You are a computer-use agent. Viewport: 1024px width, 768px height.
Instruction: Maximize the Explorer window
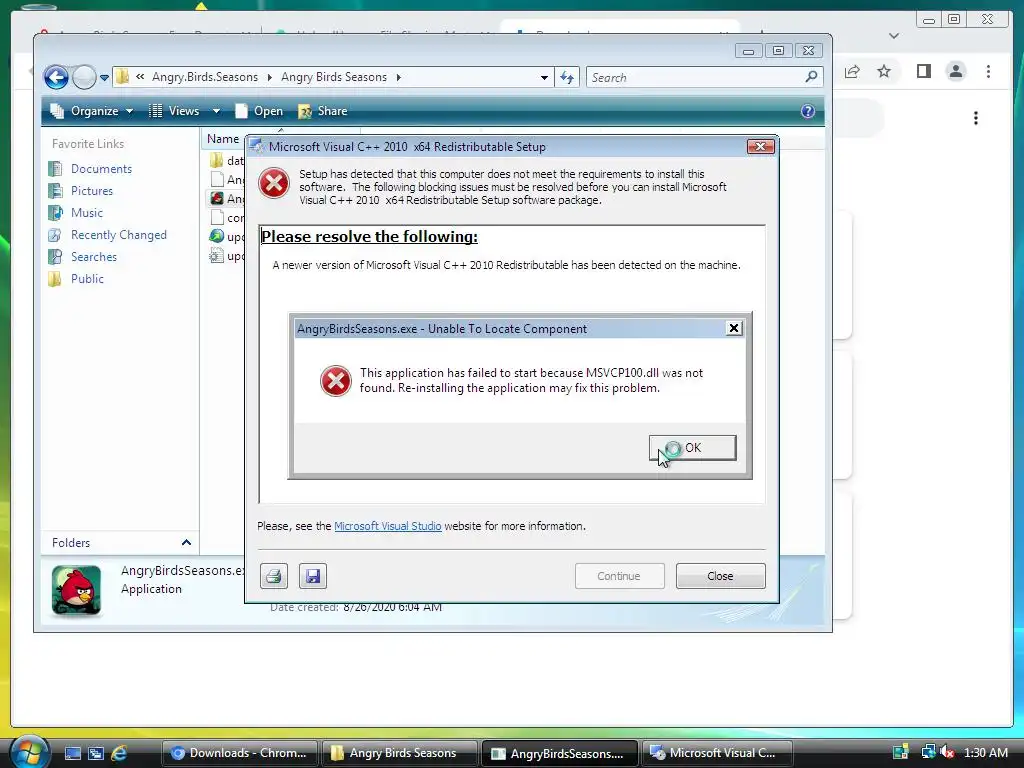point(778,51)
